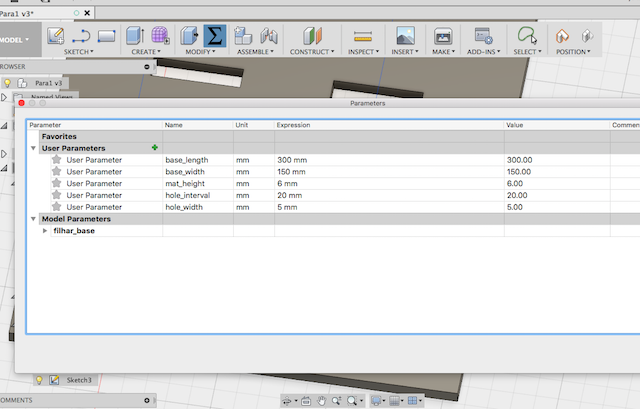This screenshot has height=409, width=640.
Task: Open the SELECT dropdown menu
Action: [527, 52]
